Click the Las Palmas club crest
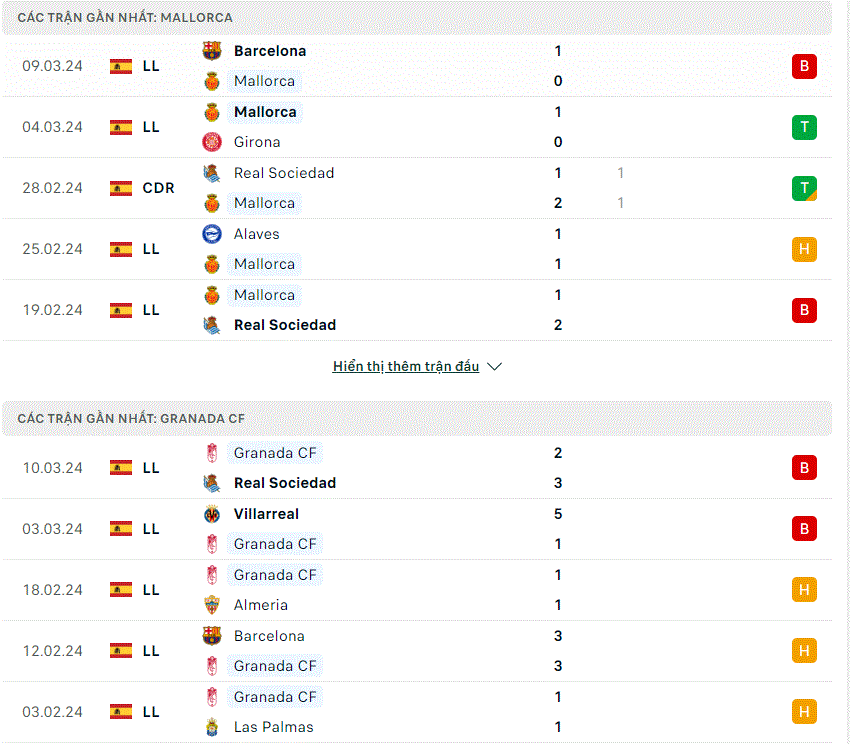Screen dimensions: 850x744 212,727
